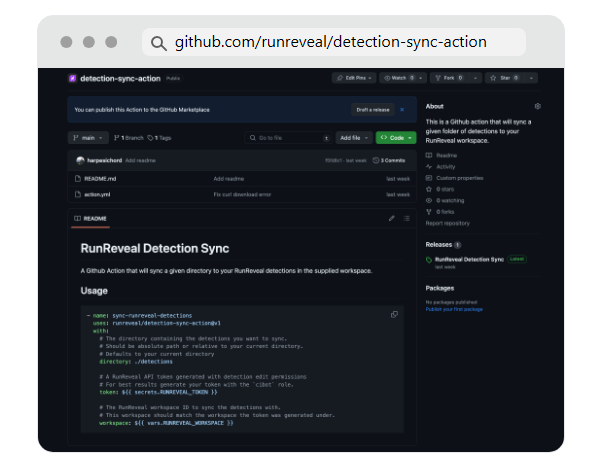Open the Packages heading
Viewport: 600px width, 473px height.
click(440, 288)
